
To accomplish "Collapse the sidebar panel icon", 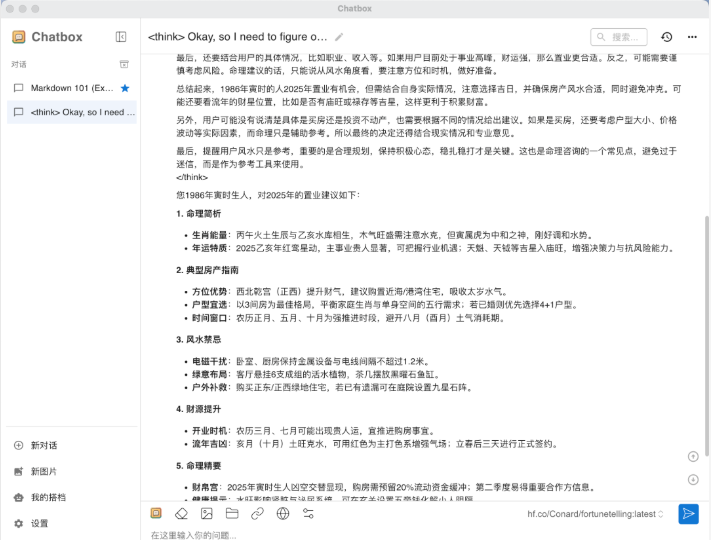I will 121,37.
